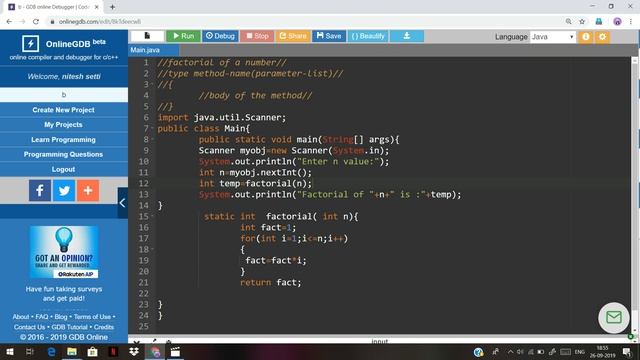Open the FAQ link
The width and height of the screenshot is (640, 360).
42,317
